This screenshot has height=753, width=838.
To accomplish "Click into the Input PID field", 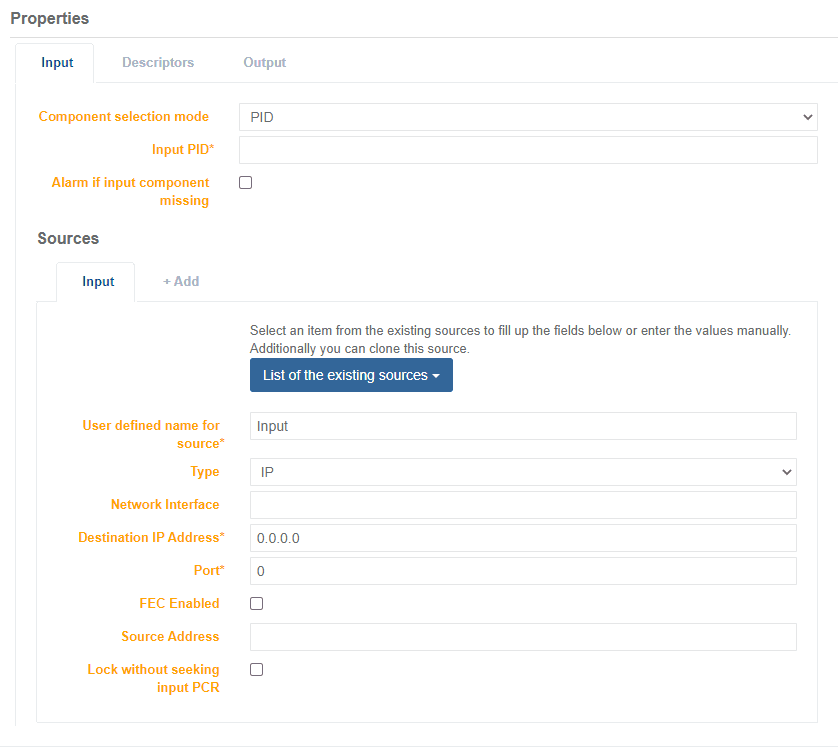I will click(x=527, y=149).
